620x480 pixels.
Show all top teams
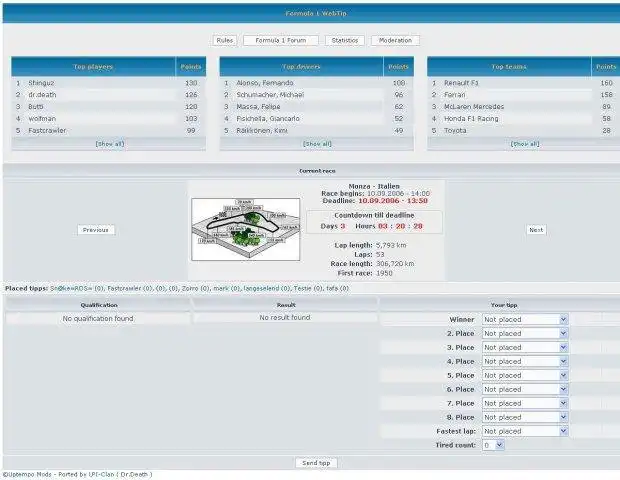[x=525, y=144]
